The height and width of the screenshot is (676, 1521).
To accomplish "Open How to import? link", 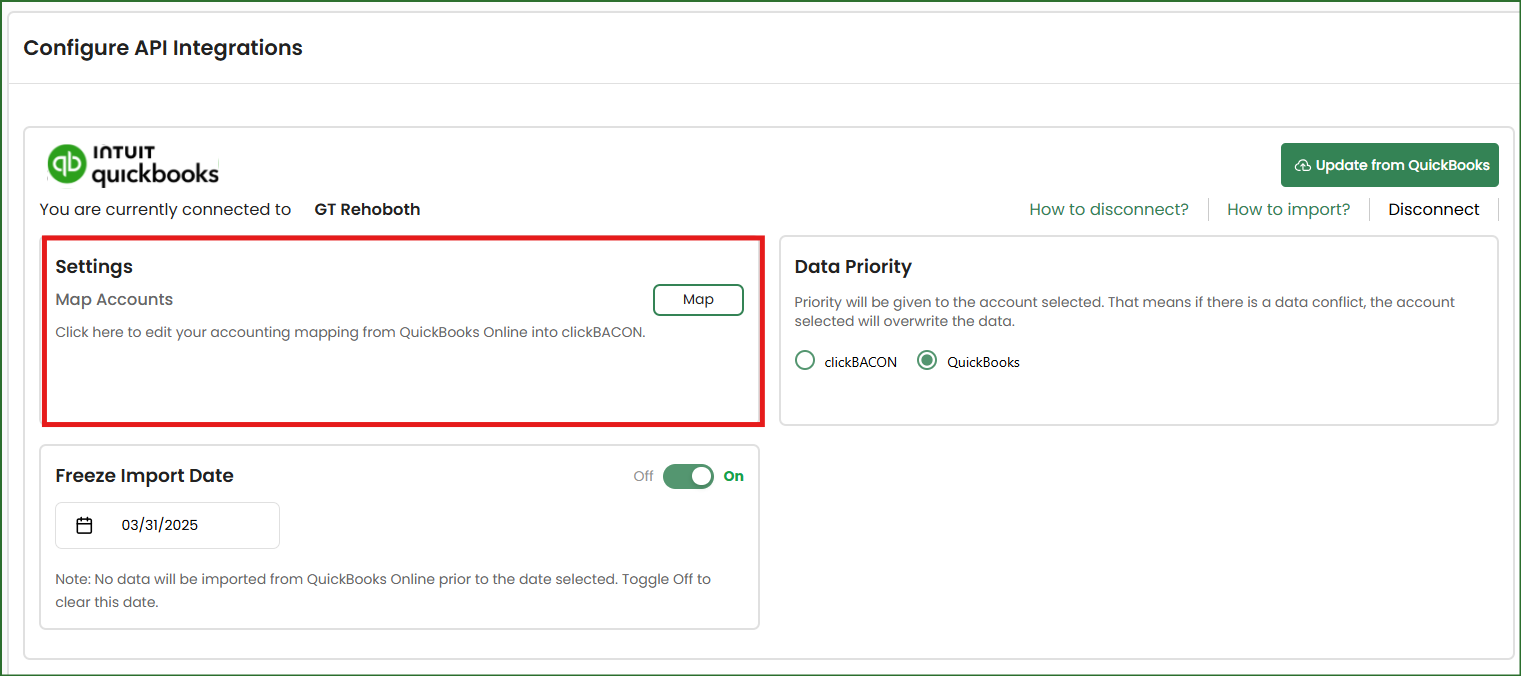I will pyautogui.click(x=1288, y=209).
